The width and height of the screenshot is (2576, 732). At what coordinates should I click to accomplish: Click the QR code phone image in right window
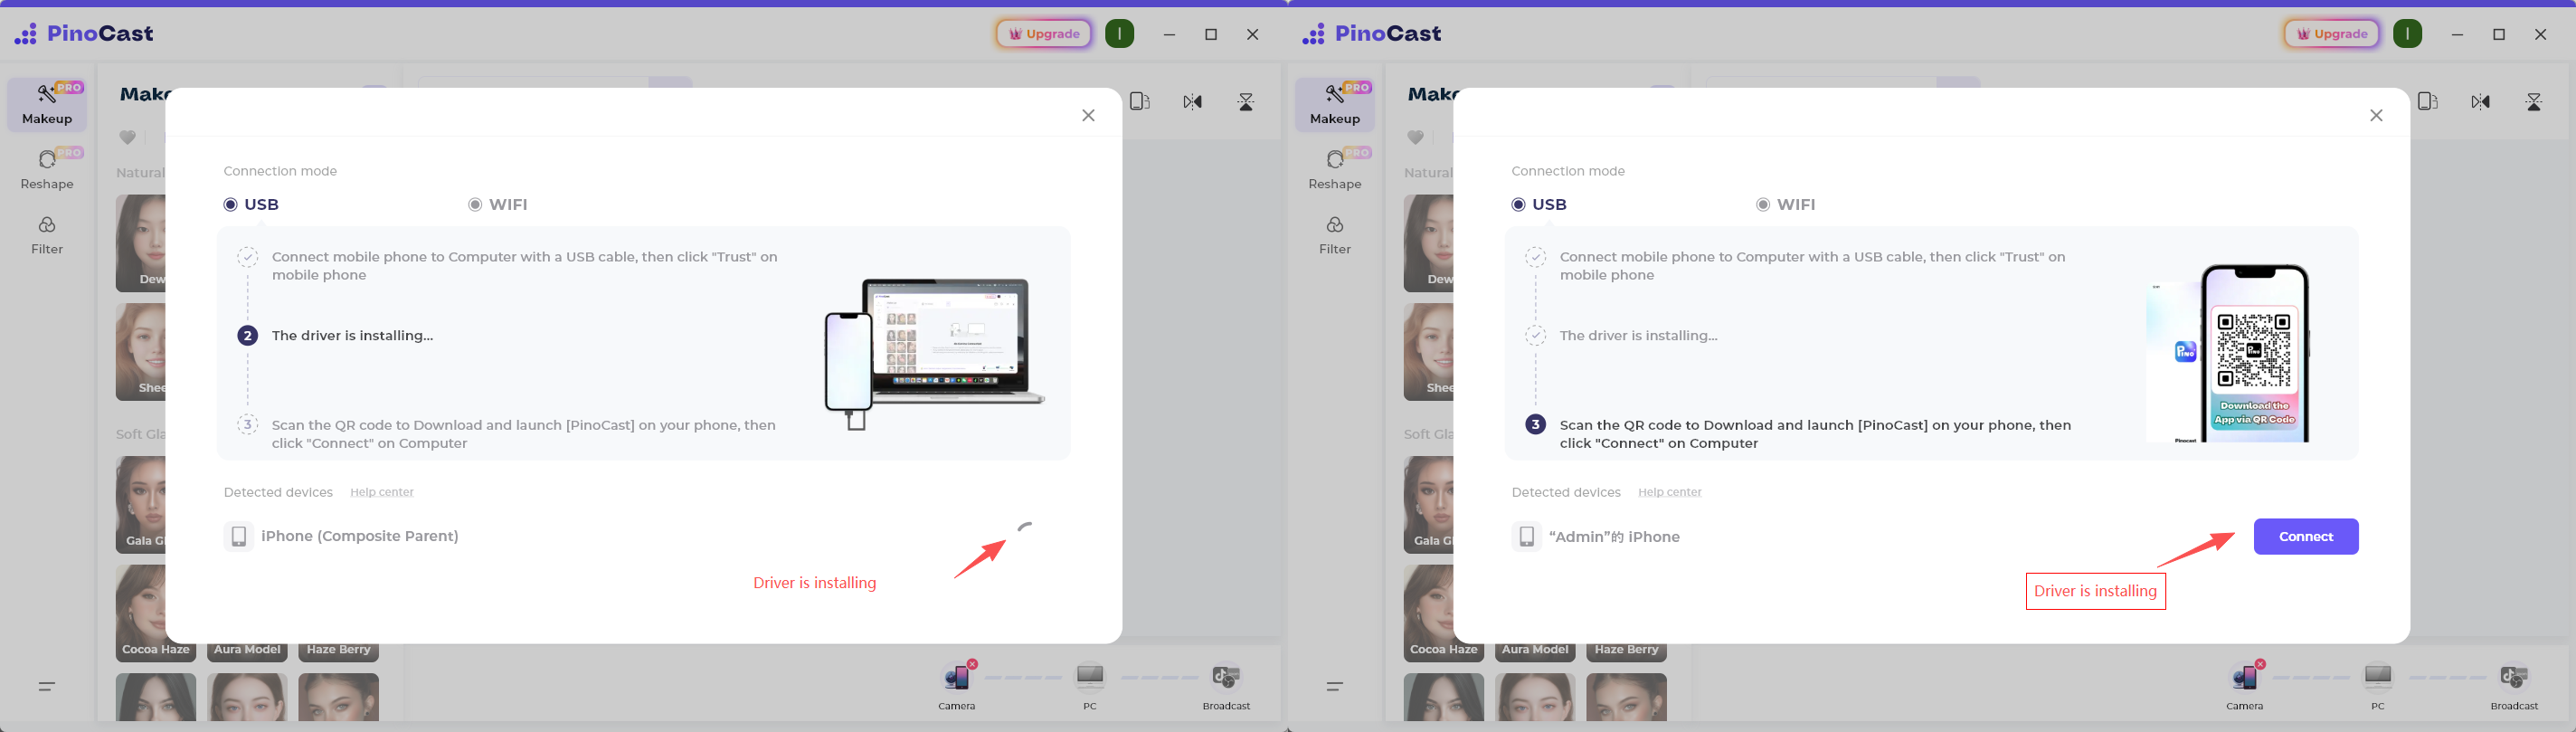[x=2228, y=353]
